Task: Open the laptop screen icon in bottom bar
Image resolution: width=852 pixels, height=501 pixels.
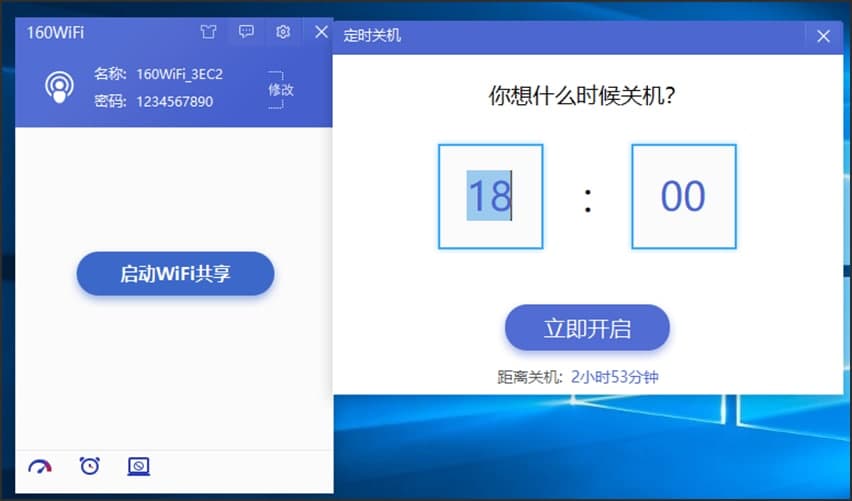Action: pos(139,466)
